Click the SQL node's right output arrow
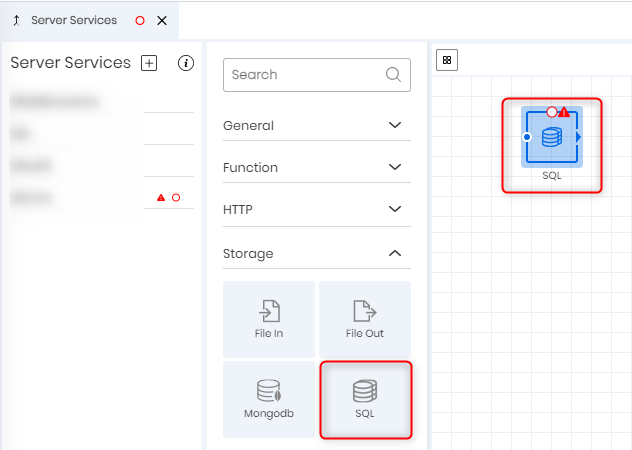Image resolution: width=632 pixels, height=450 pixels. pos(578,137)
